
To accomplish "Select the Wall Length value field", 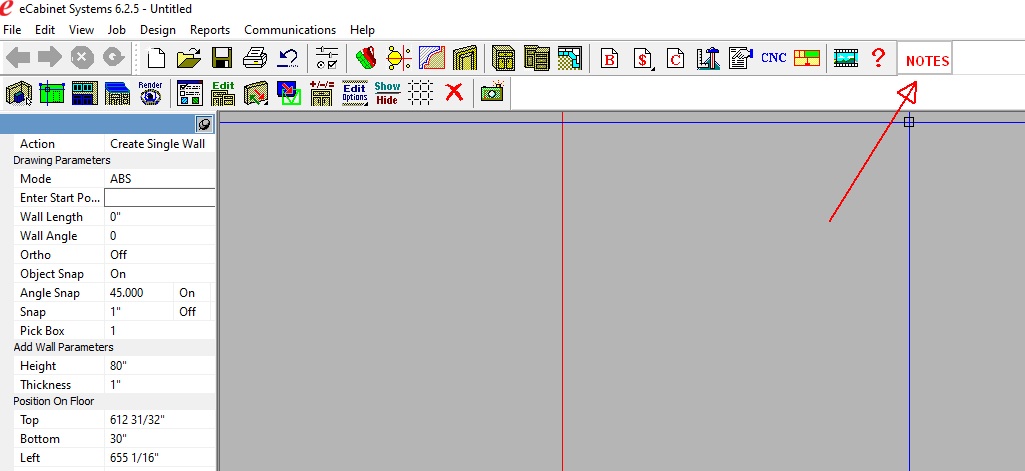I will pos(160,217).
